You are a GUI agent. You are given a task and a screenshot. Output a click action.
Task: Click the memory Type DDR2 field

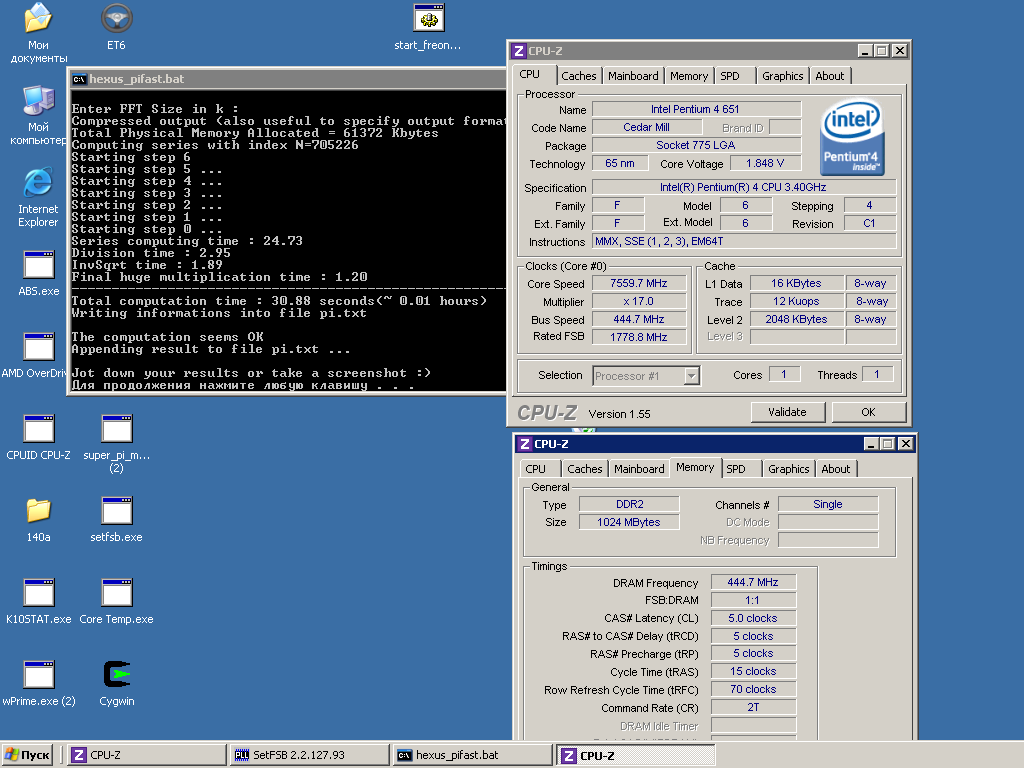[x=630, y=504]
